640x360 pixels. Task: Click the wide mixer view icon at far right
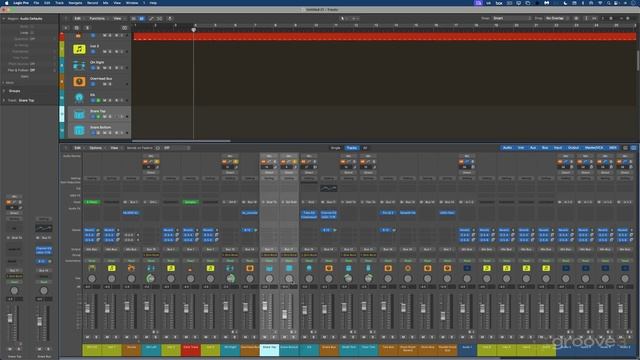tap(633, 148)
